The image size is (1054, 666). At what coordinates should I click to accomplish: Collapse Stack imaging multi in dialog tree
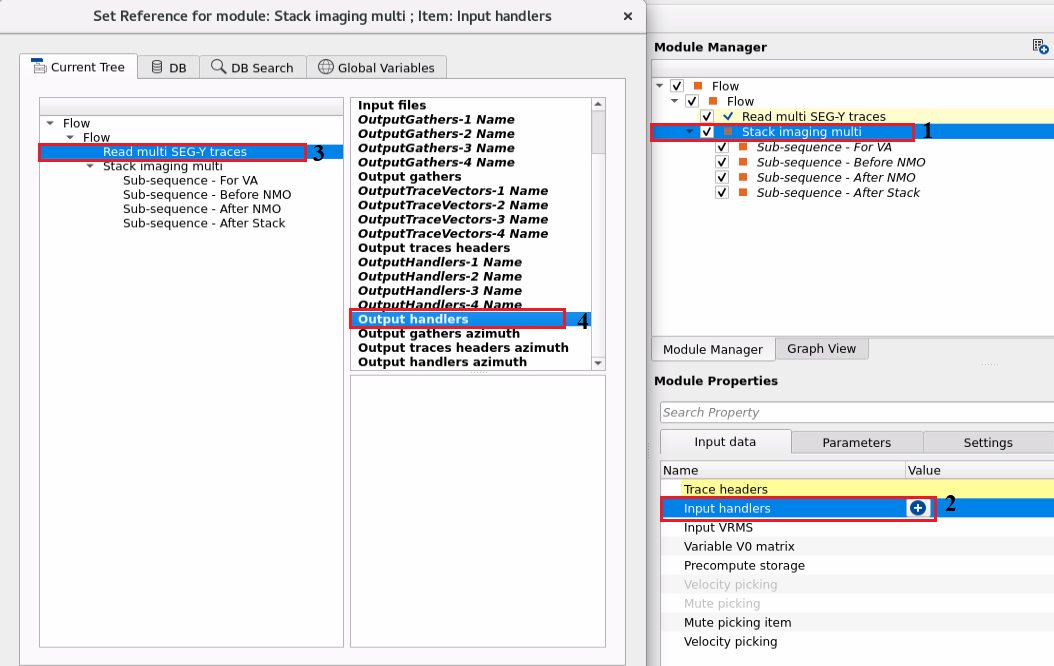90,167
